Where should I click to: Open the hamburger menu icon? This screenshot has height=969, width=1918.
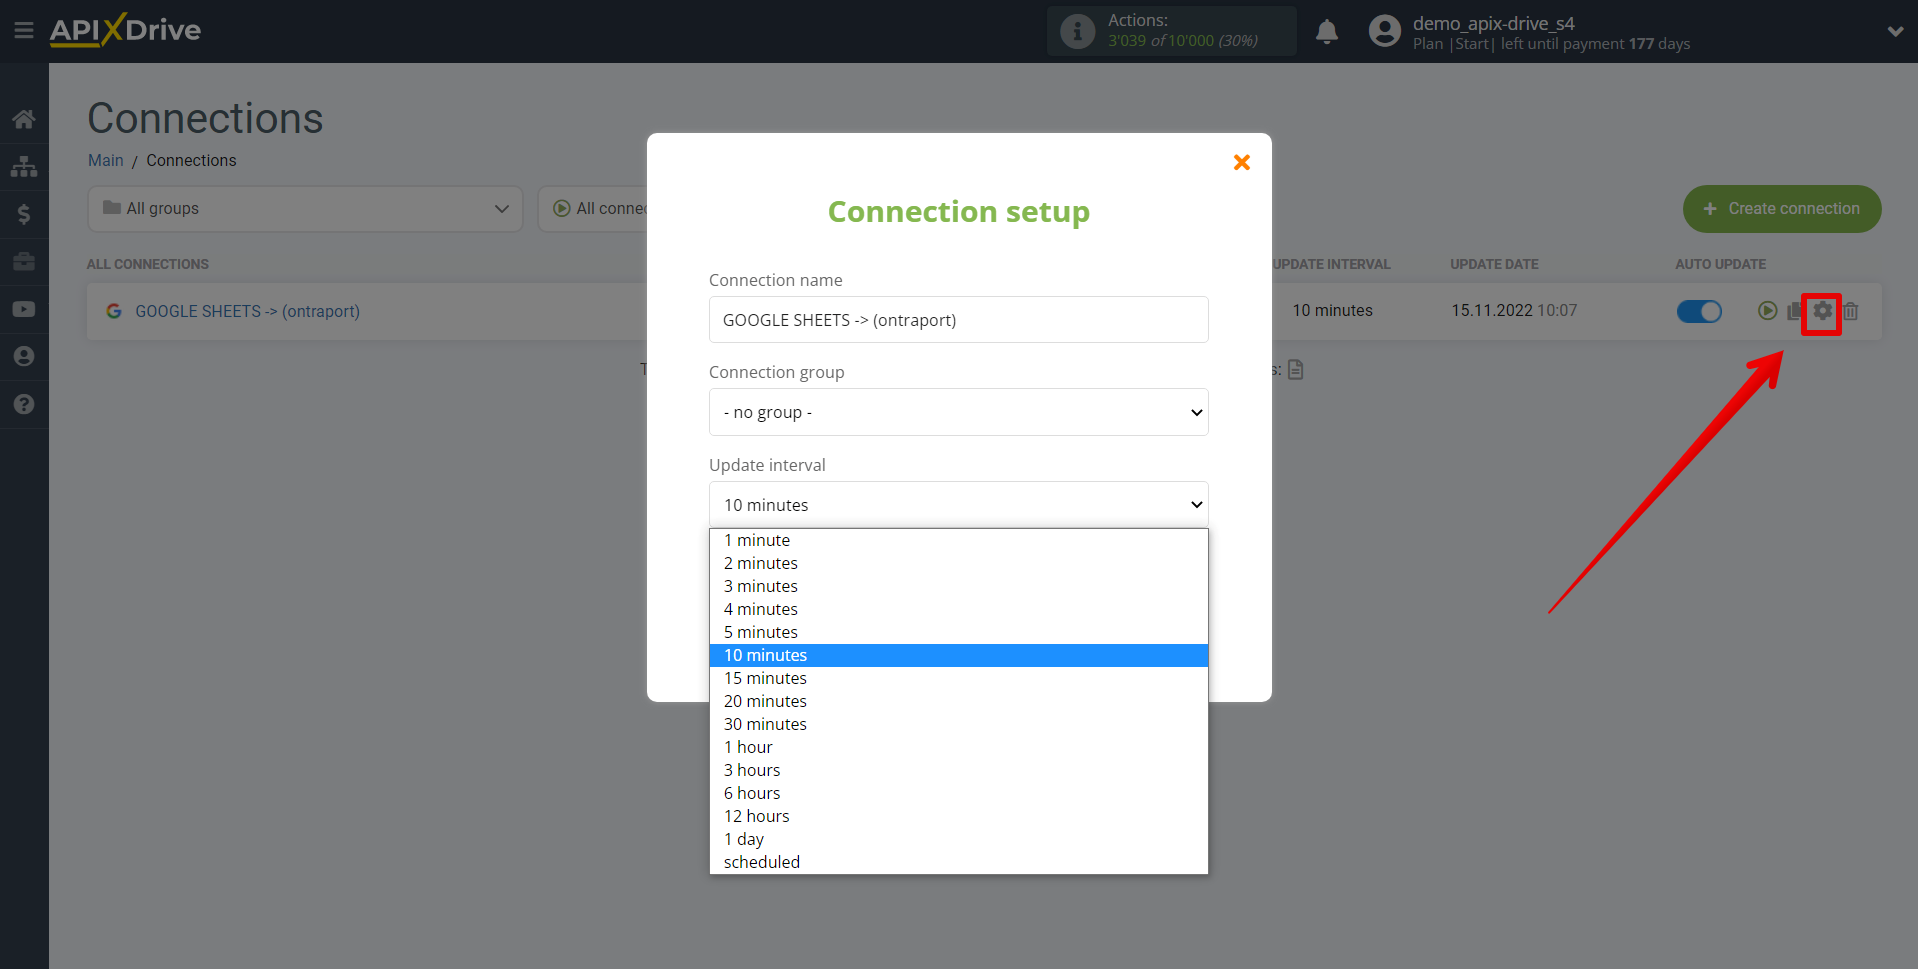[24, 31]
